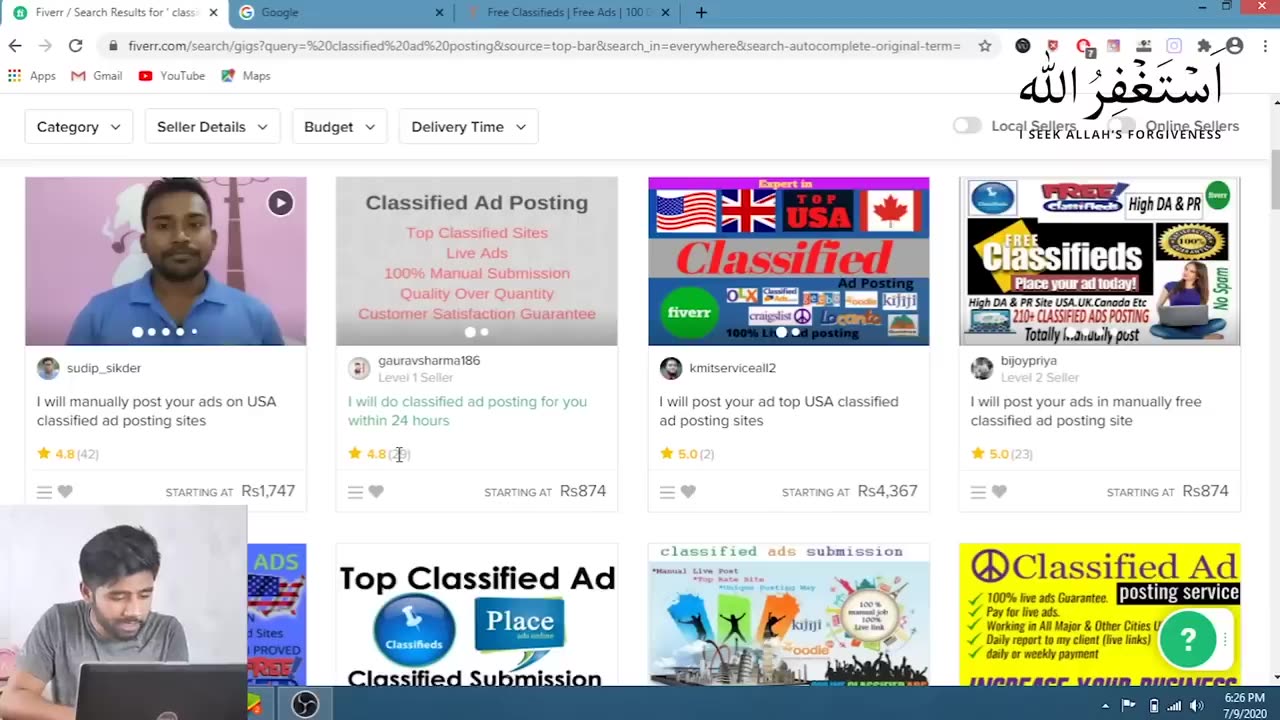Open the Maps bookmark

[246, 76]
